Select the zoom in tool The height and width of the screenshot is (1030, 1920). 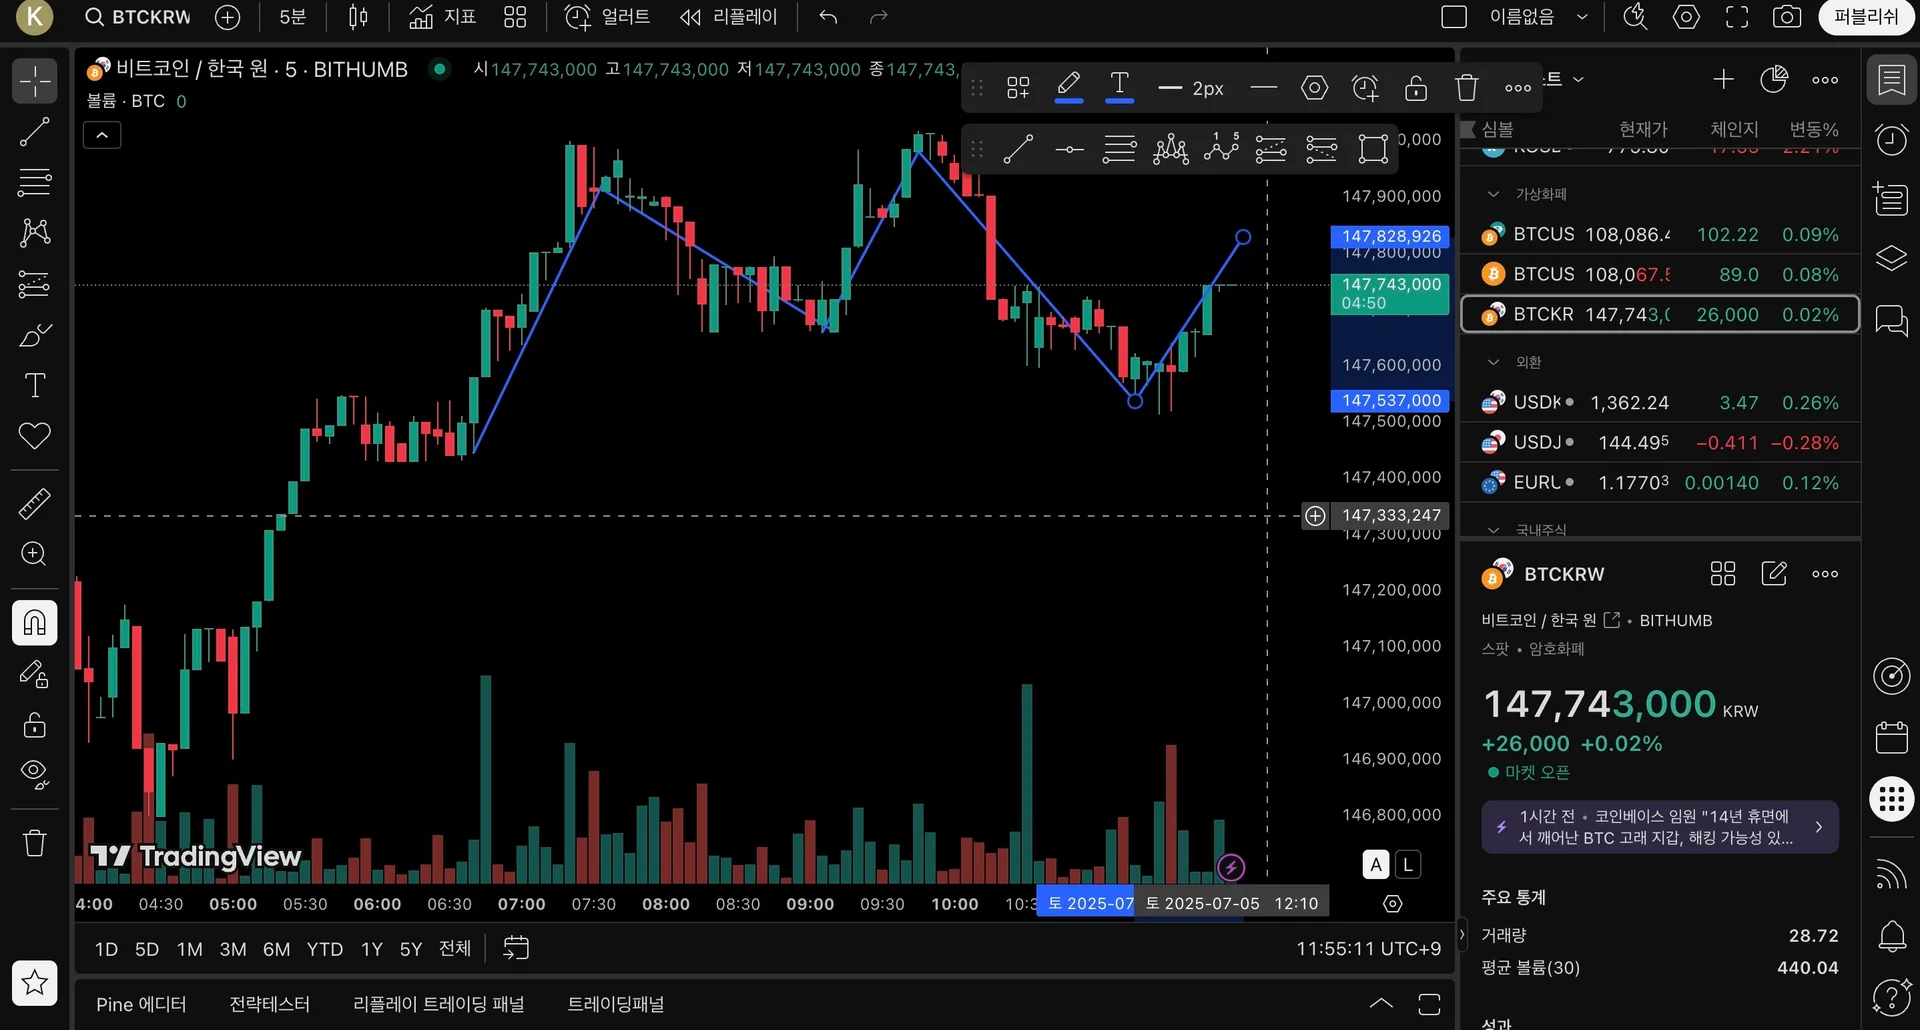[35, 554]
